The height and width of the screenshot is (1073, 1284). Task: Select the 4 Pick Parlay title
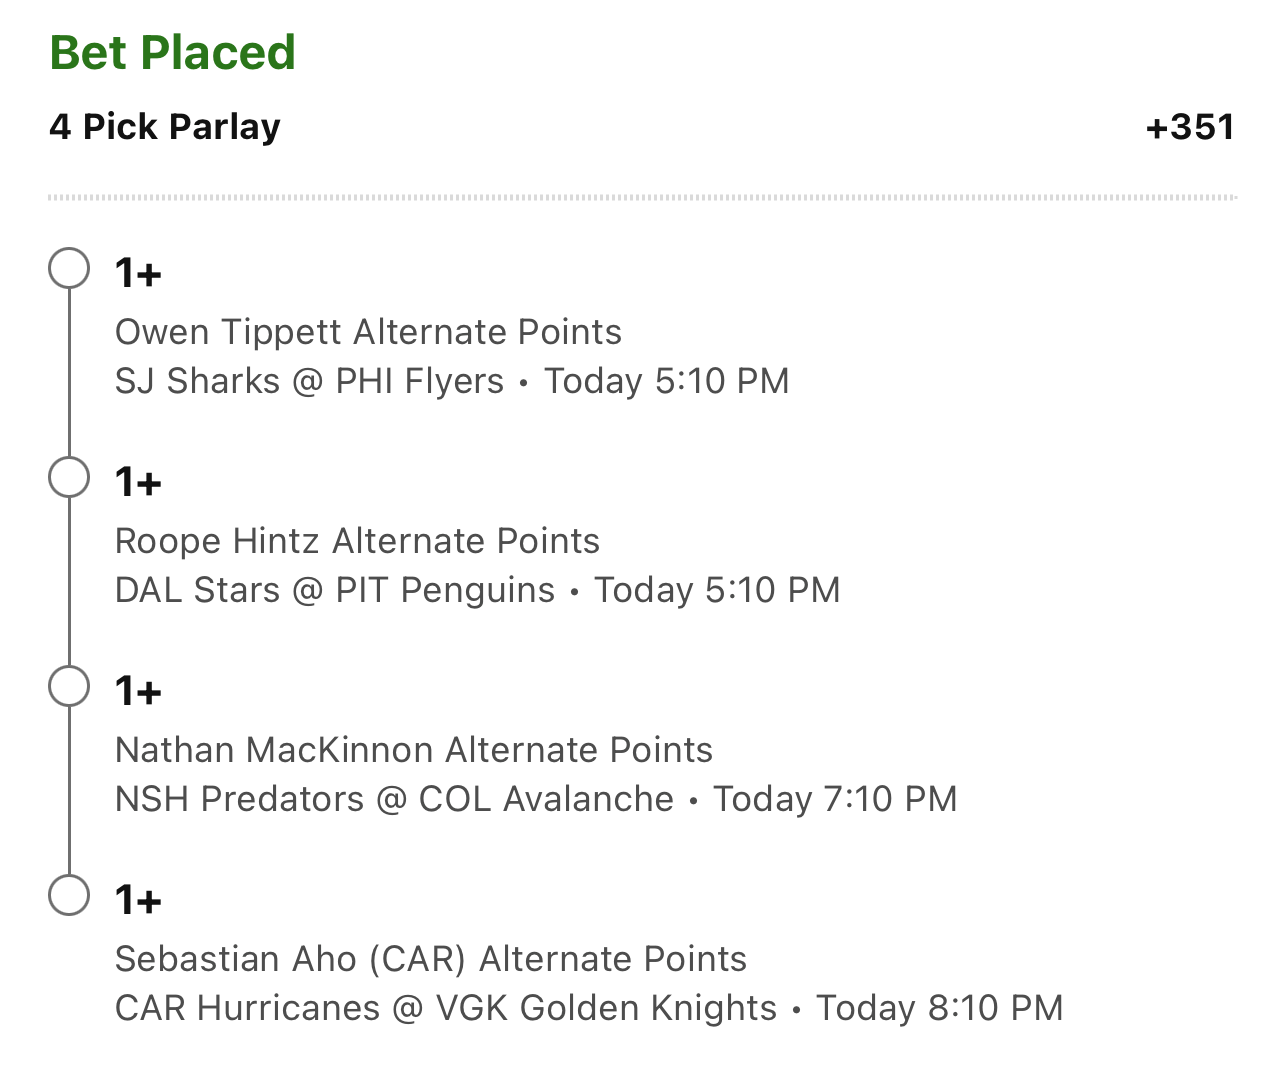(x=165, y=127)
